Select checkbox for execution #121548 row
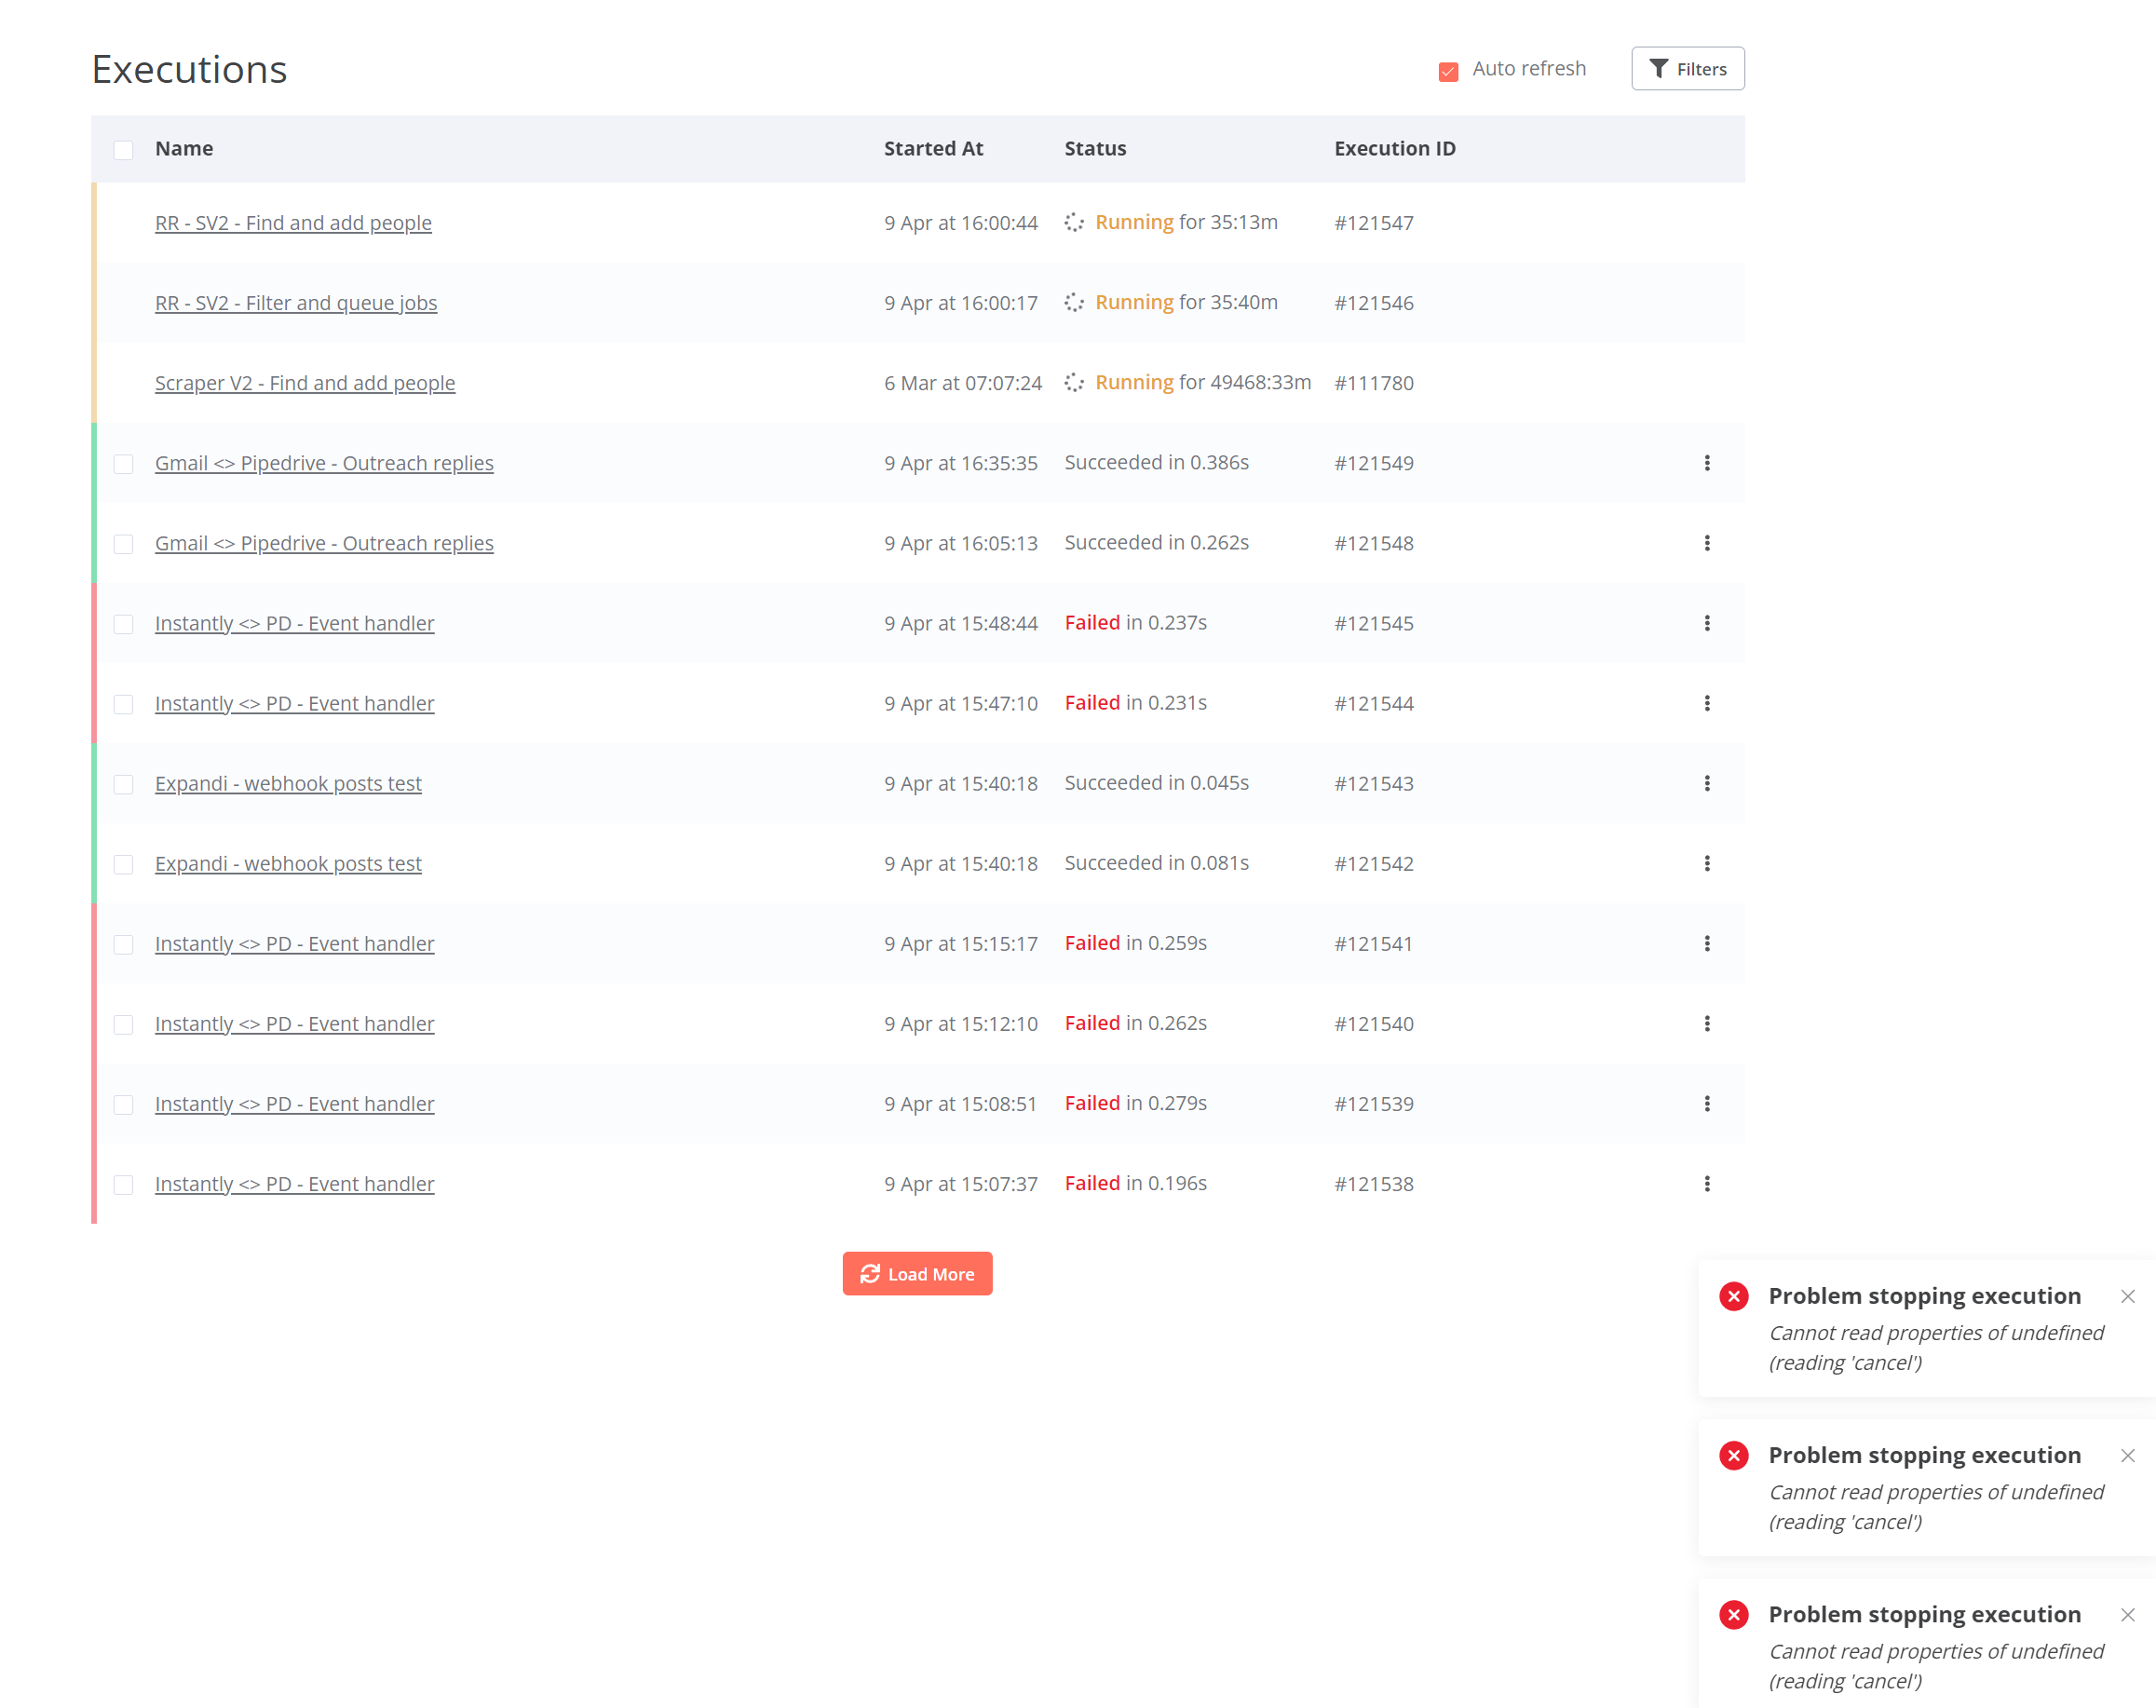The width and height of the screenshot is (2156, 1708). tap(123, 544)
